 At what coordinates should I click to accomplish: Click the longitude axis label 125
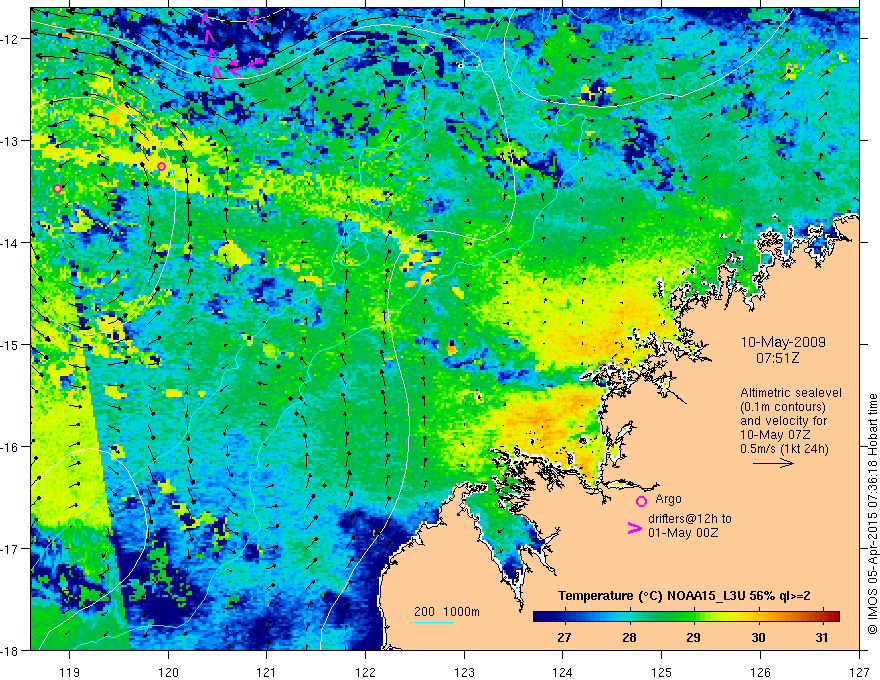click(x=662, y=672)
